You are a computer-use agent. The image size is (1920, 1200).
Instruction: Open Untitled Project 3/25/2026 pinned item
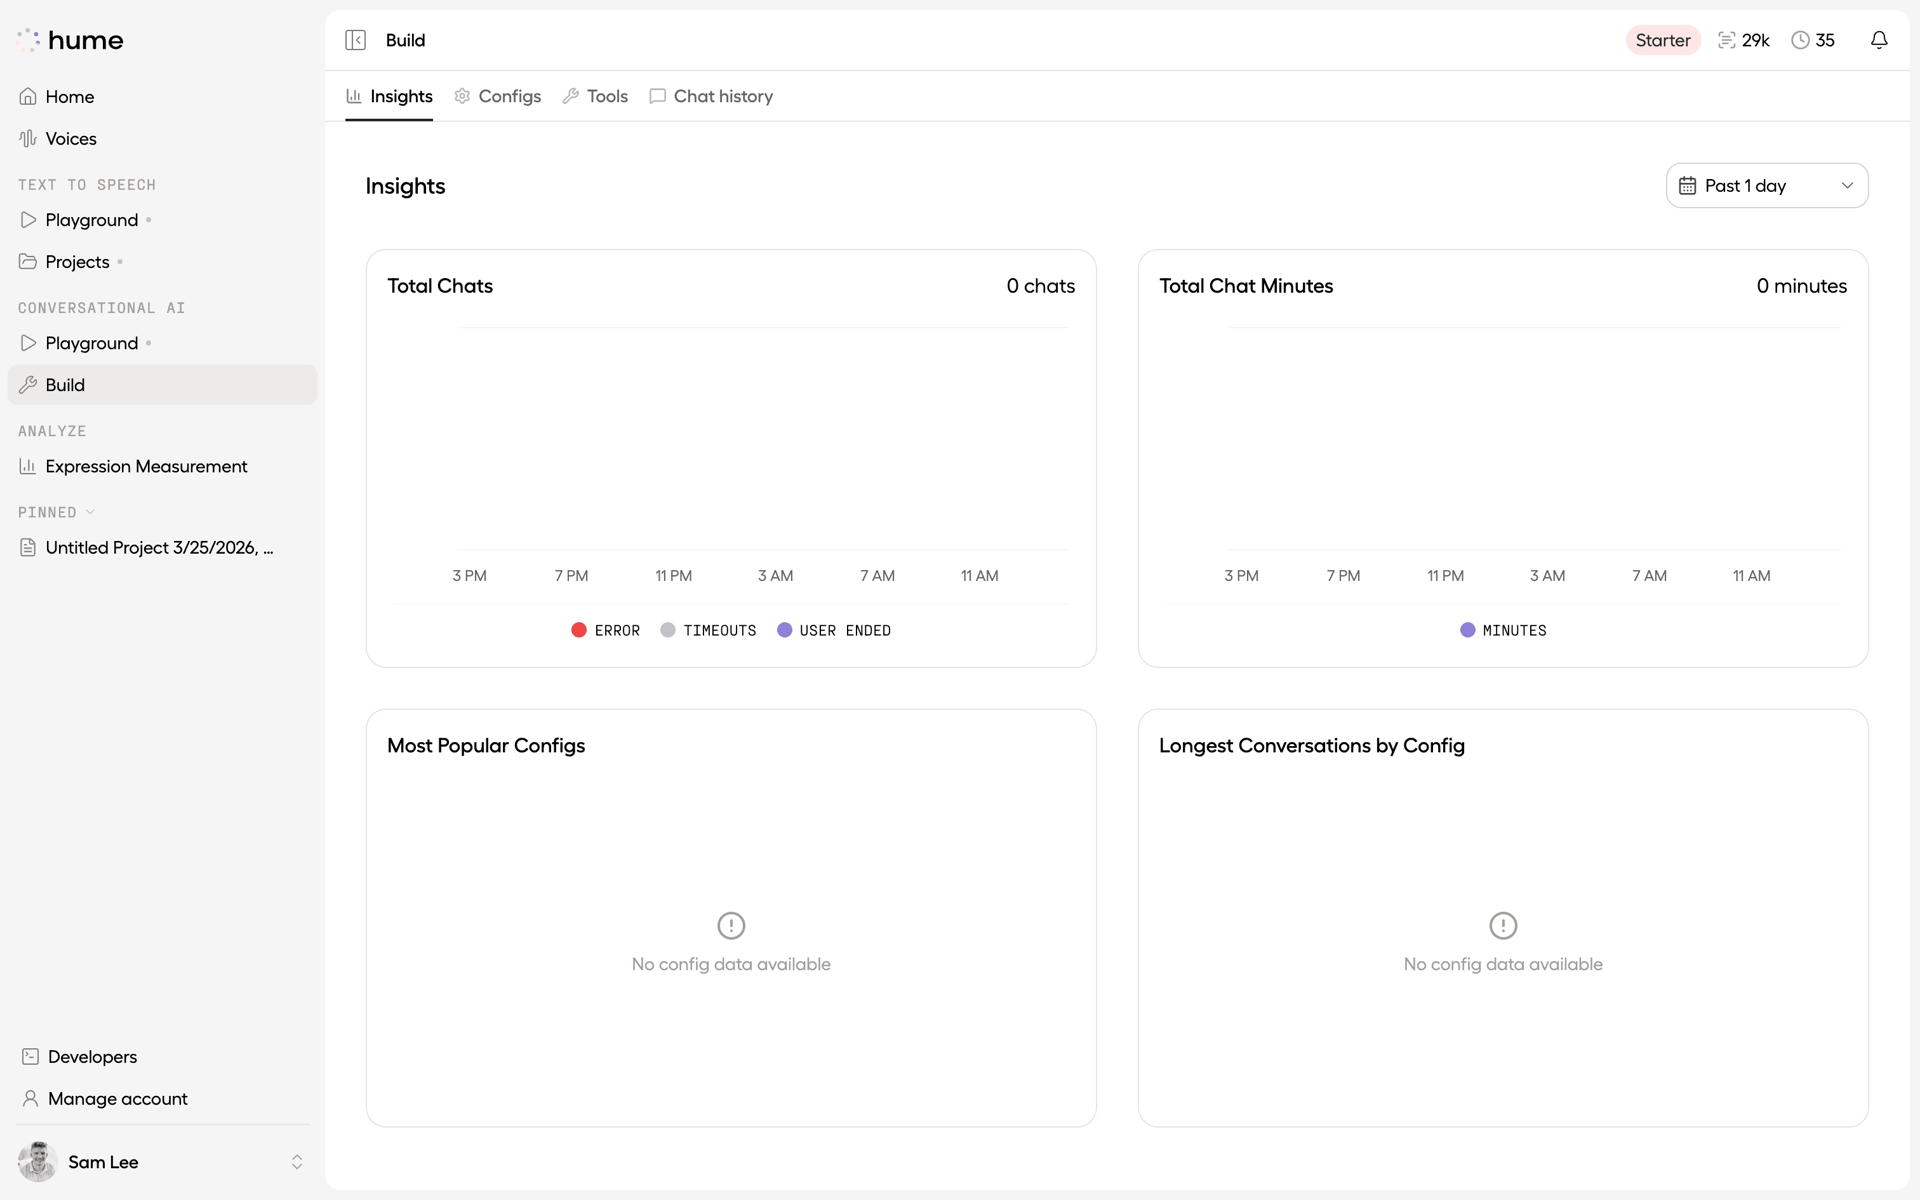click(x=162, y=548)
